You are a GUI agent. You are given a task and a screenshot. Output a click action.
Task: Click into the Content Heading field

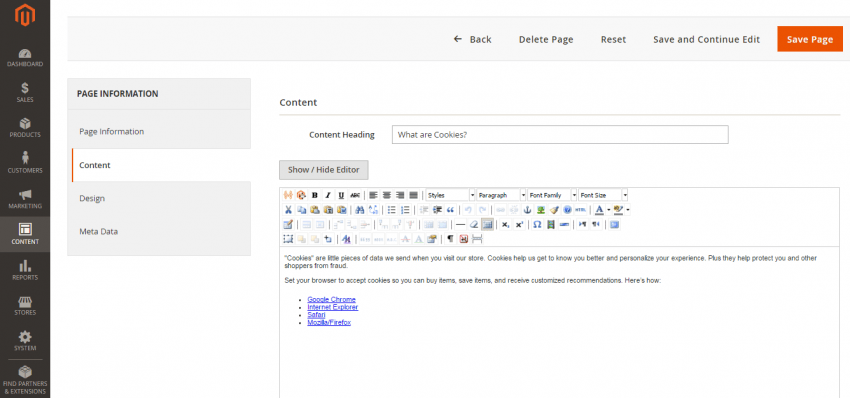click(560, 134)
